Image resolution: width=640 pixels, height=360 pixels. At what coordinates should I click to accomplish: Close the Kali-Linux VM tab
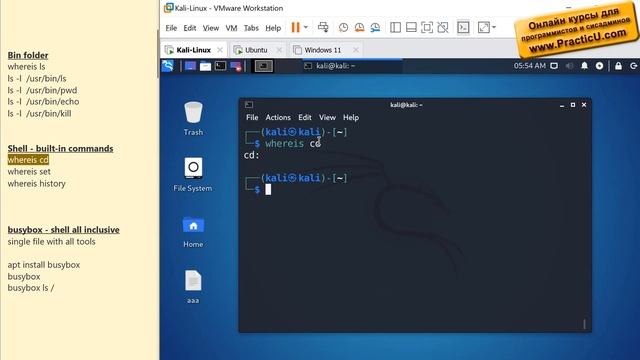point(220,50)
